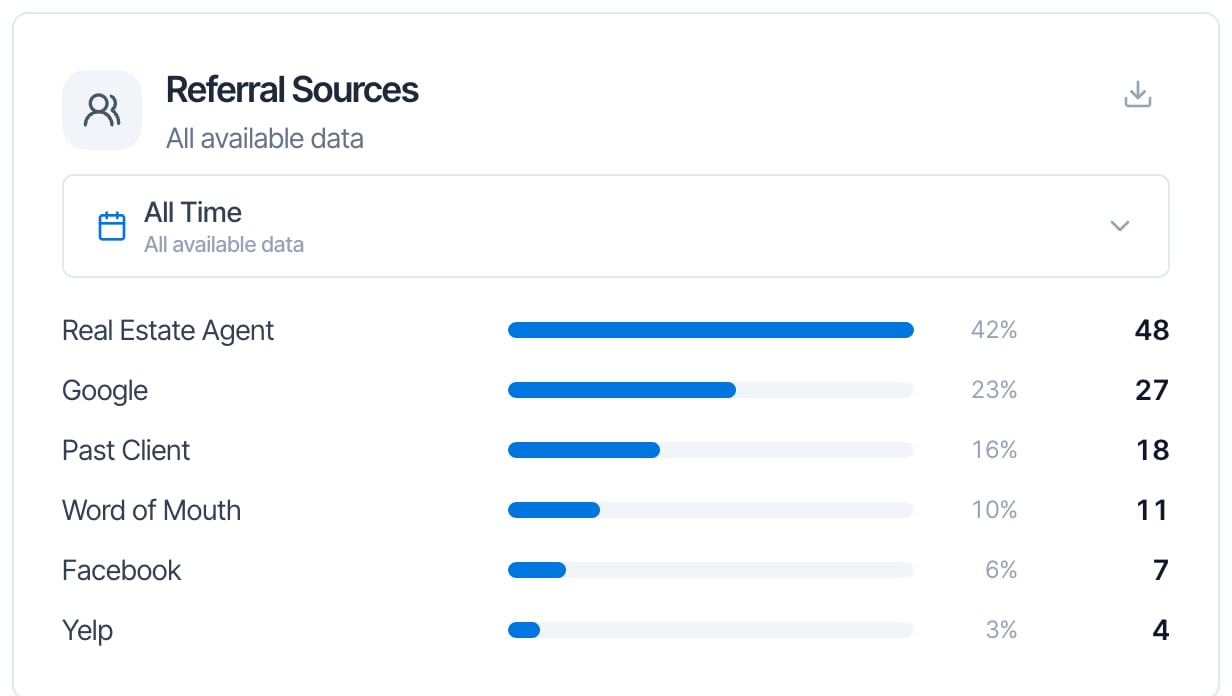The image size is (1232, 696).
Task: Click the count 48 for Real Estate Agent
Action: 1152,330
